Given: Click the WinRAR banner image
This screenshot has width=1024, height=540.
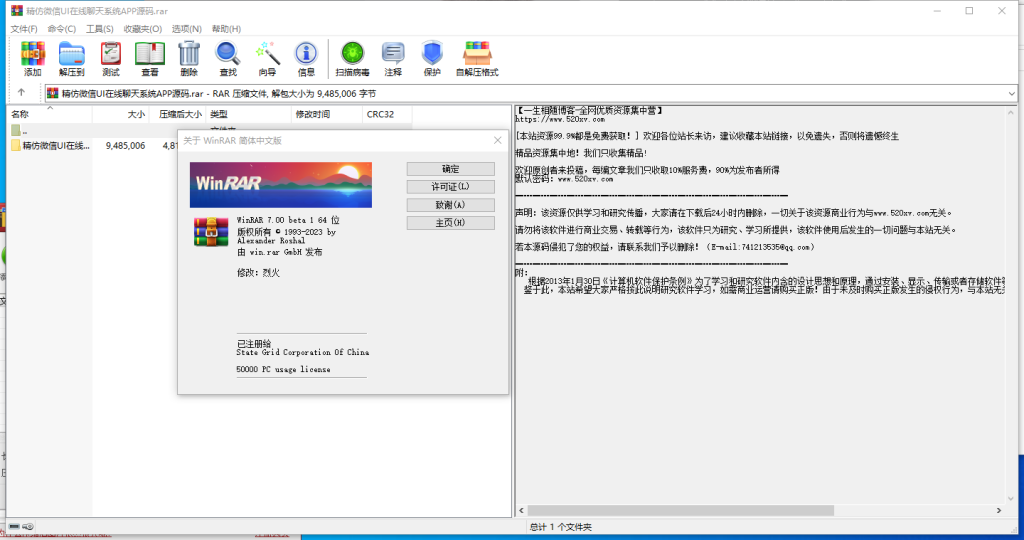Looking at the screenshot, I should (281, 185).
